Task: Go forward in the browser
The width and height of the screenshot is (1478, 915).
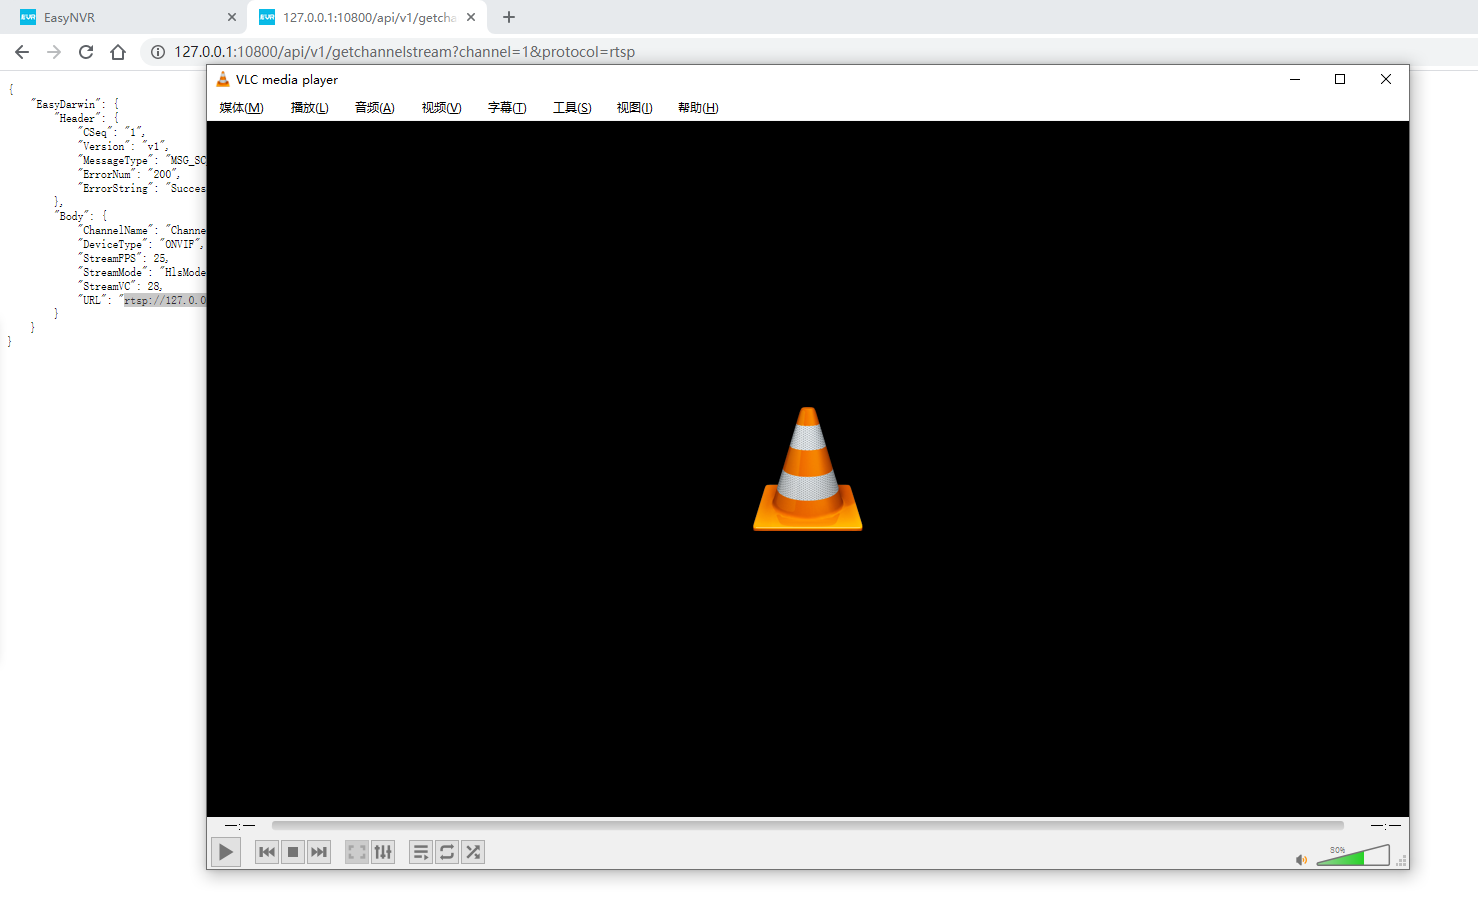Action: 54,52
